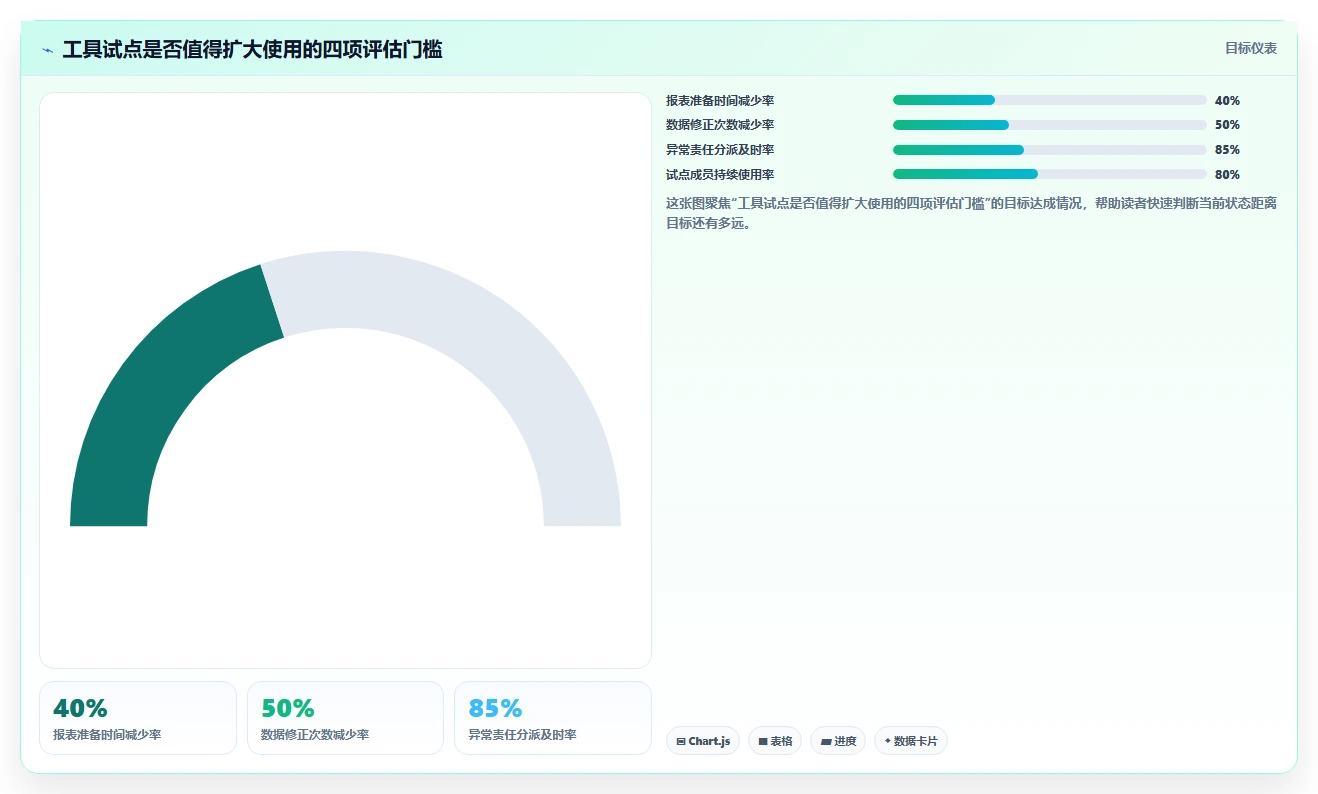Click the 进度 tag chip
The height and width of the screenshot is (794, 1318).
tap(838, 741)
